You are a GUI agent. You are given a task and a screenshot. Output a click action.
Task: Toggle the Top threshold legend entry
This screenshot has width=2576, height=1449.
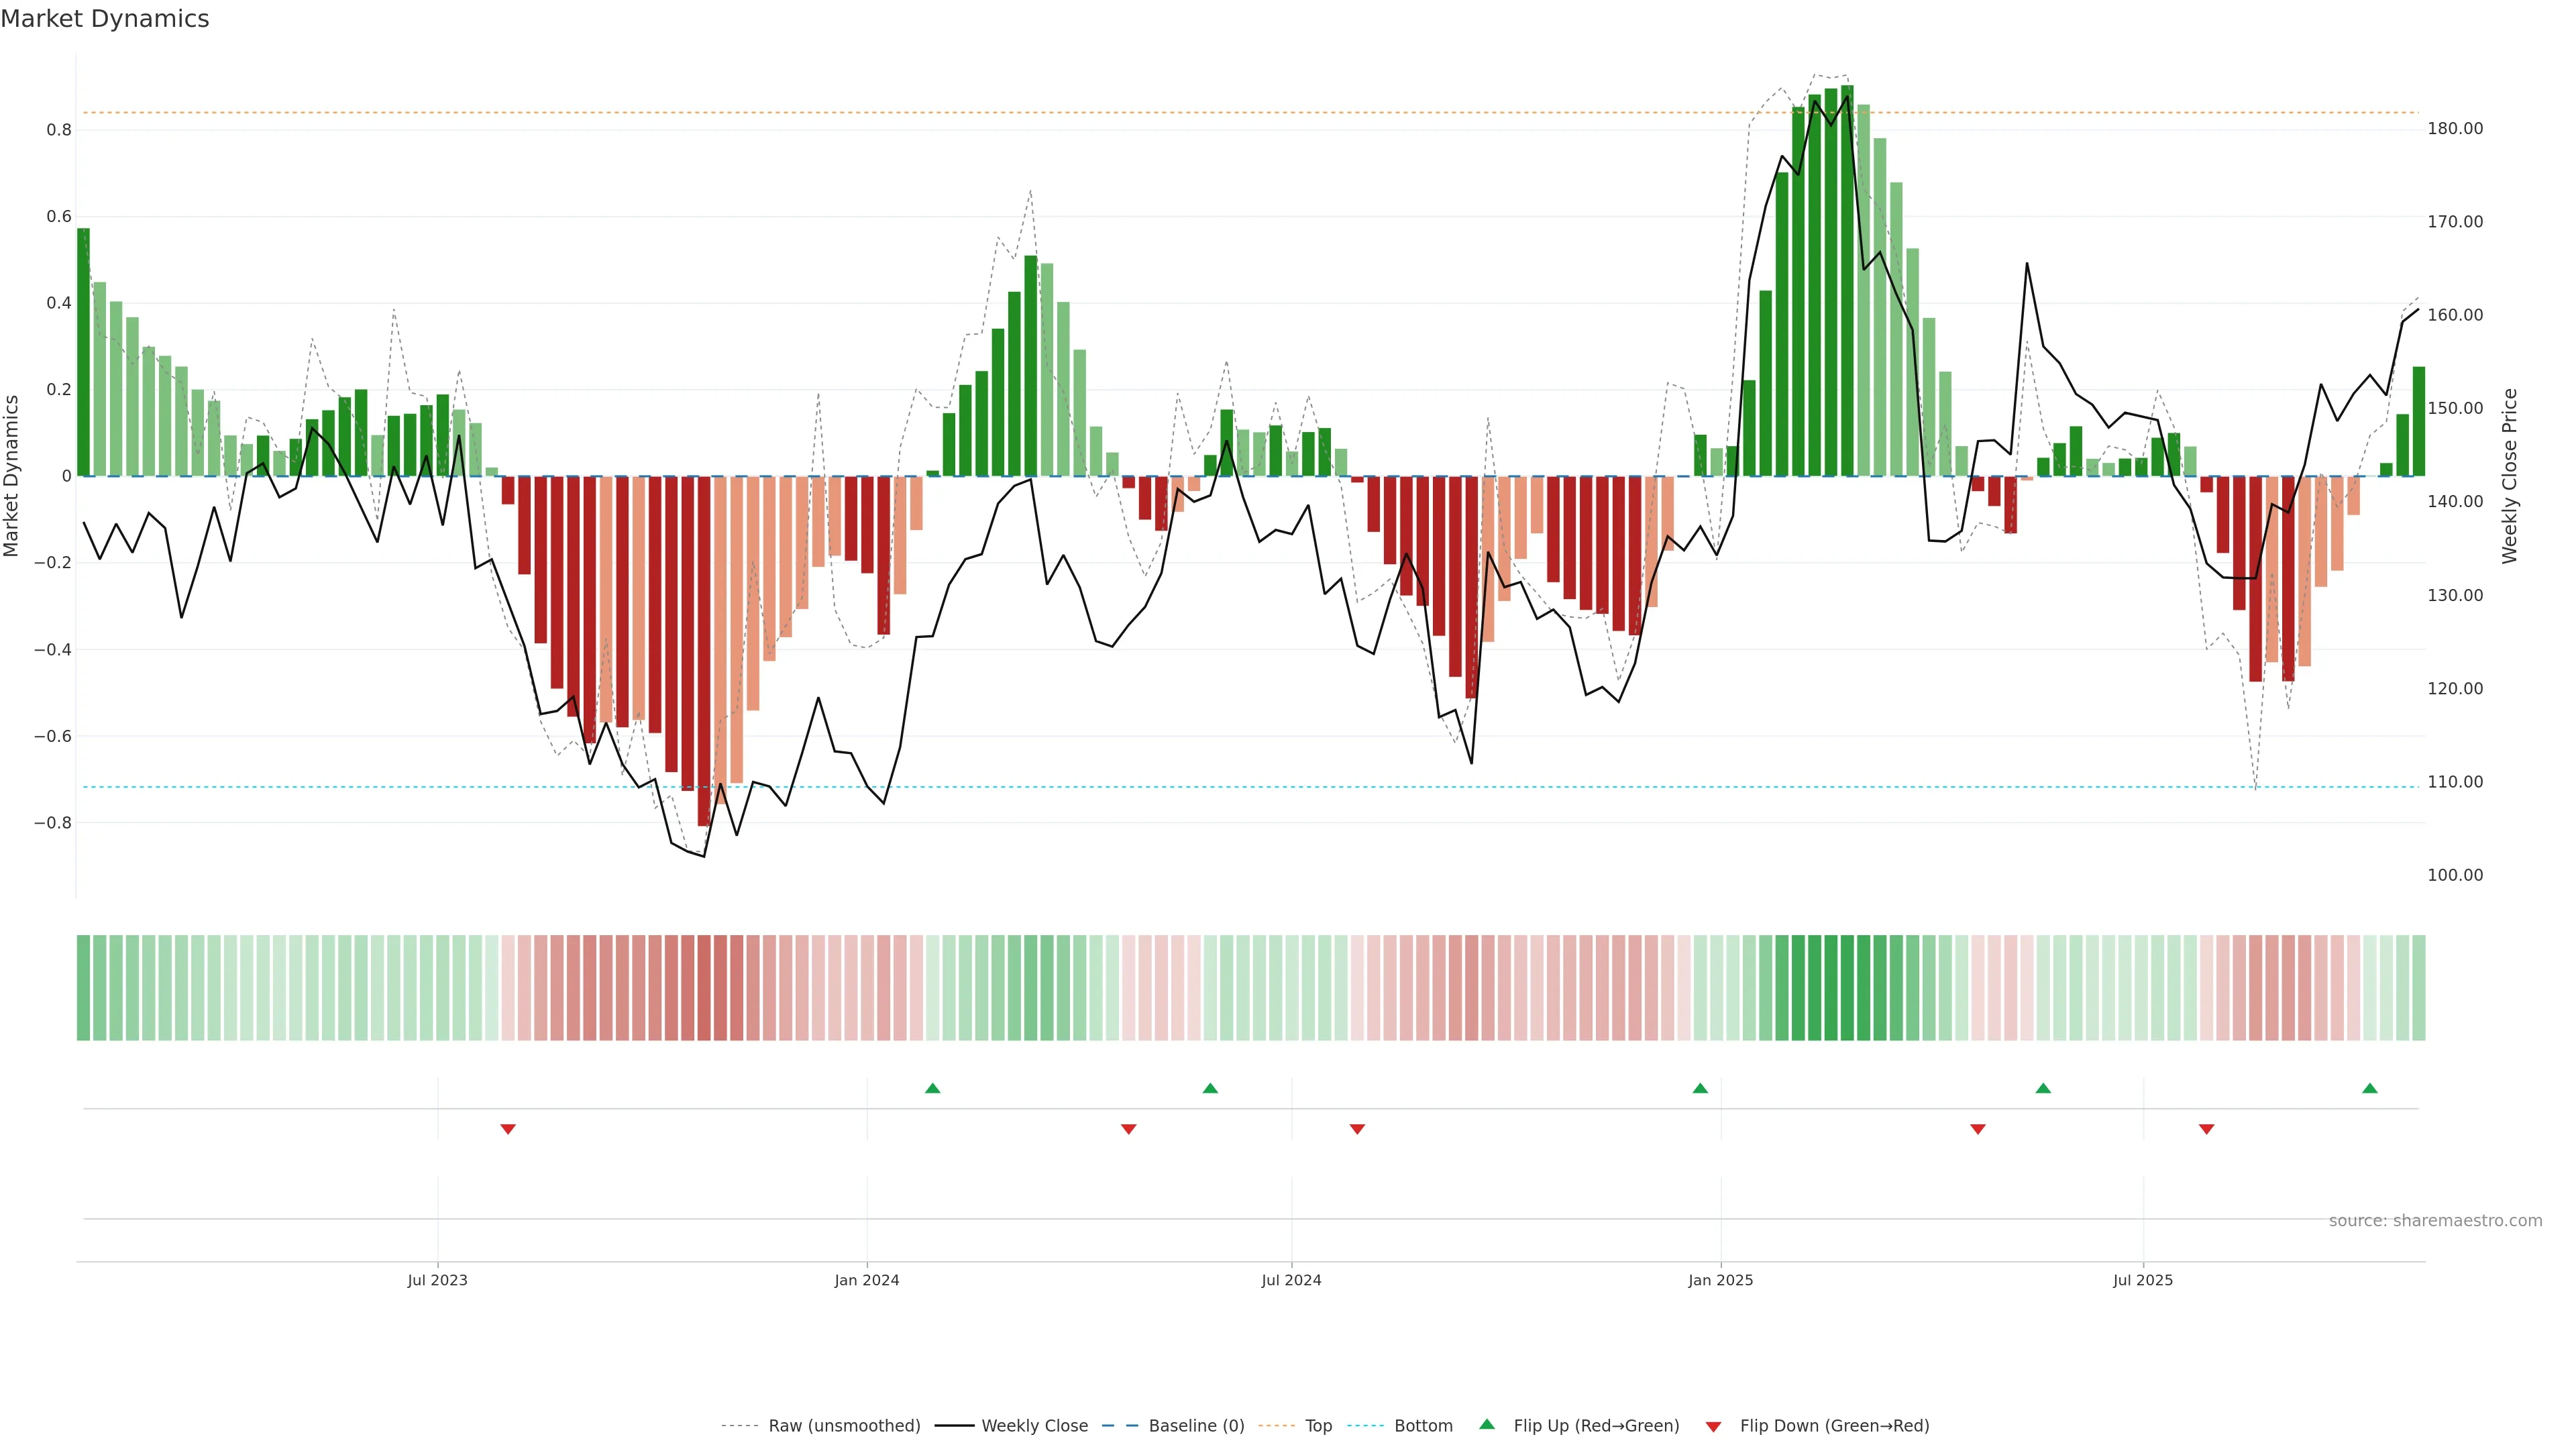(x=1318, y=1426)
